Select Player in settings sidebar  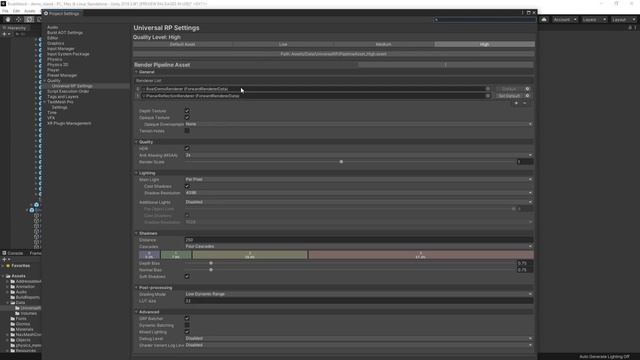pos(53,70)
